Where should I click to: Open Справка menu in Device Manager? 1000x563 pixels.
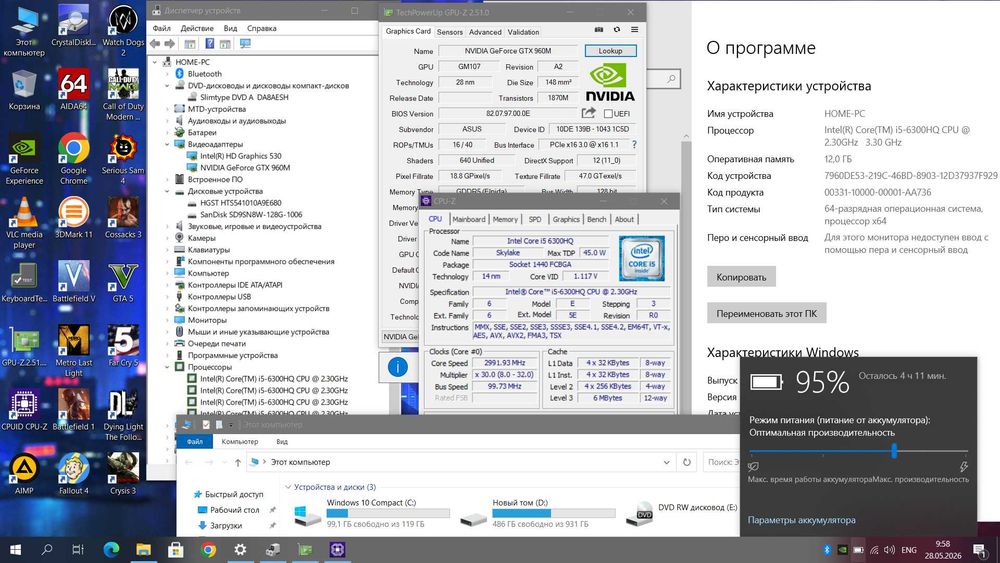(261, 28)
